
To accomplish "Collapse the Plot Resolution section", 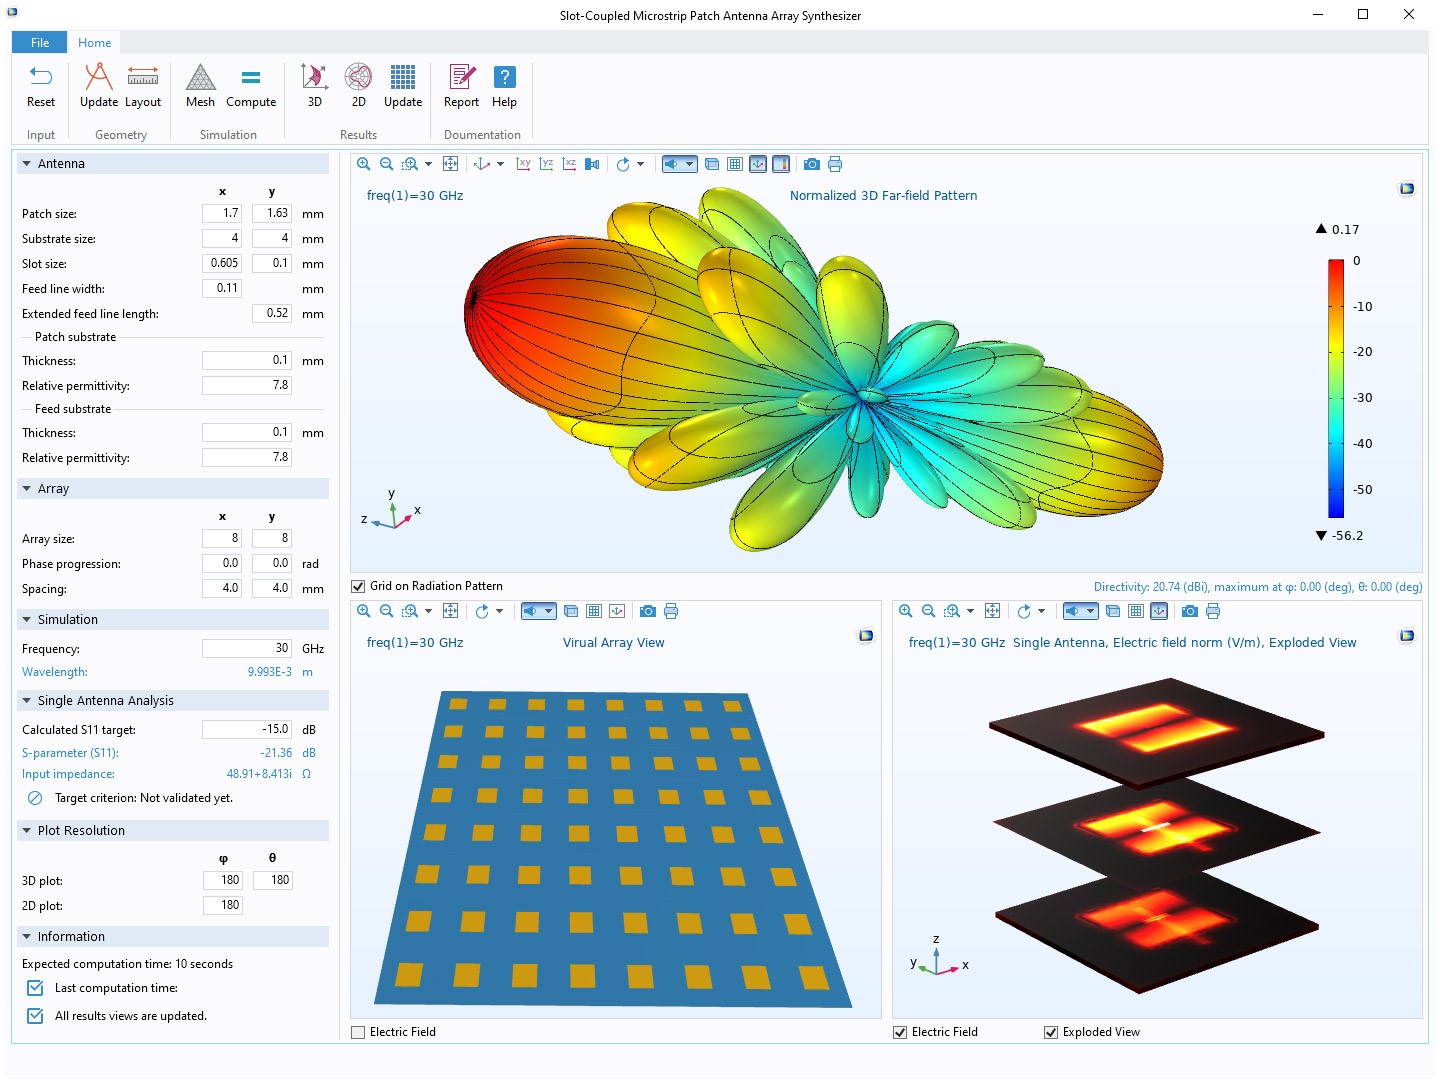I will [27, 831].
